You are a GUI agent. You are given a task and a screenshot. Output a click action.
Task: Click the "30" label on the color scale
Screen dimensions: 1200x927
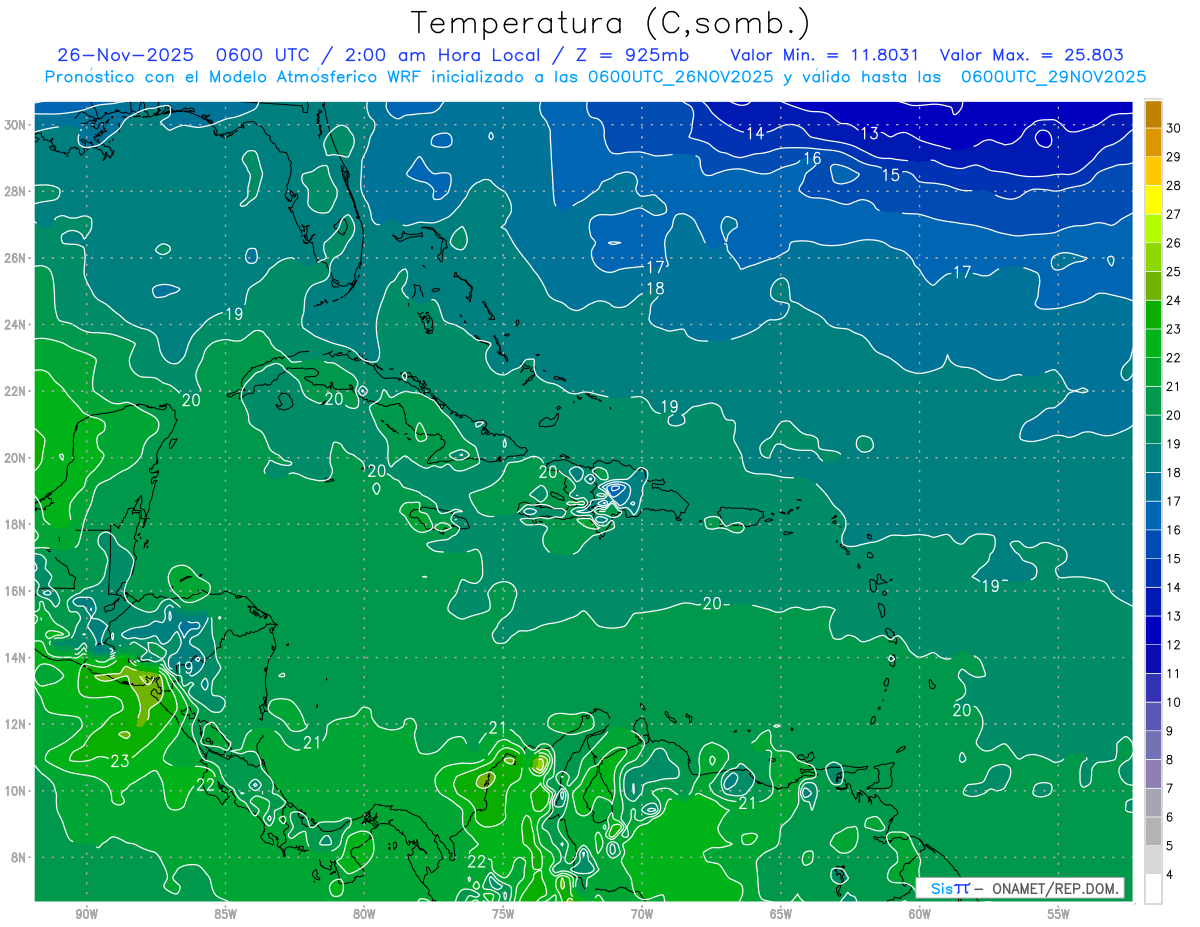[1174, 128]
